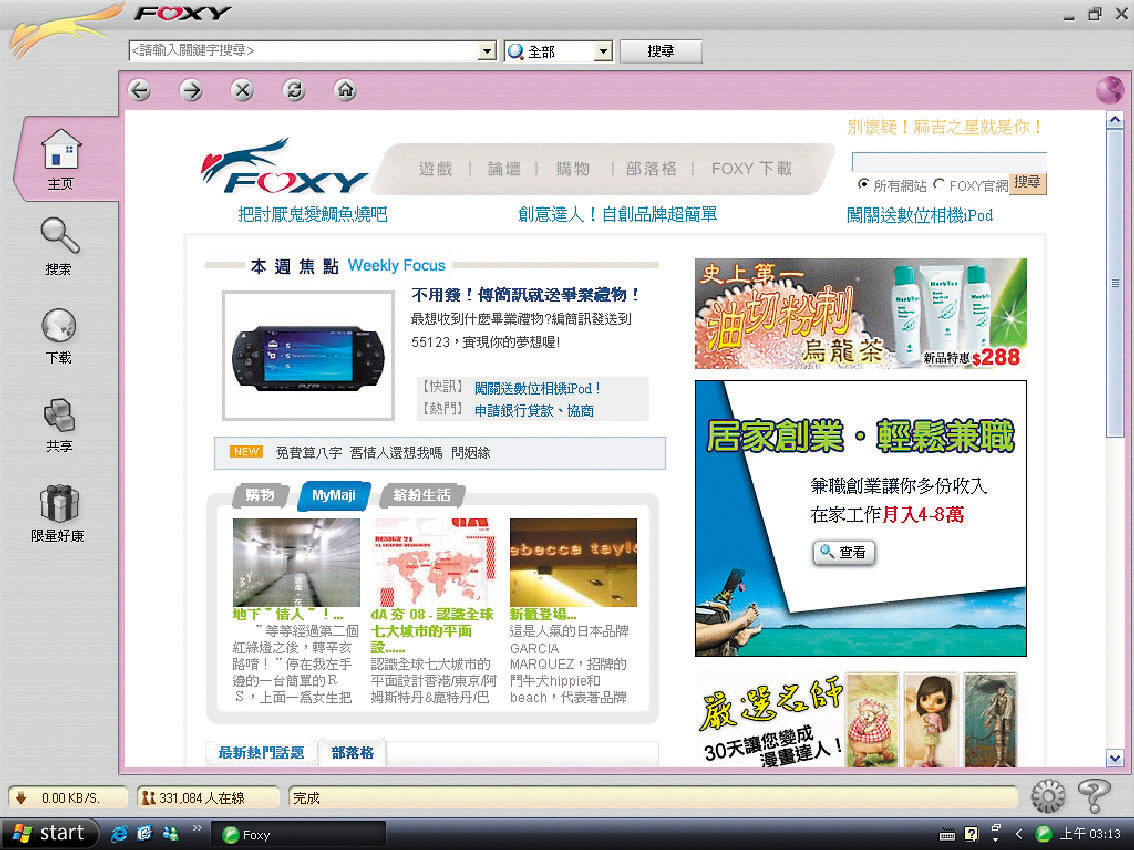The height and width of the screenshot is (850, 1134).
Task: Switch to the MyMaji tab
Action: [333, 495]
